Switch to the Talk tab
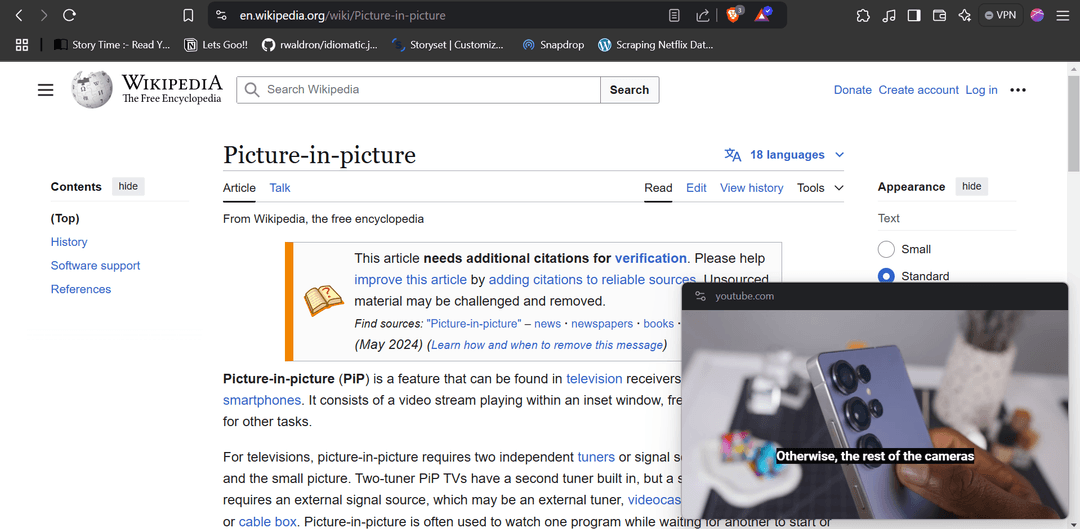This screenshot has width=1080, height=529. click(280, 188)
